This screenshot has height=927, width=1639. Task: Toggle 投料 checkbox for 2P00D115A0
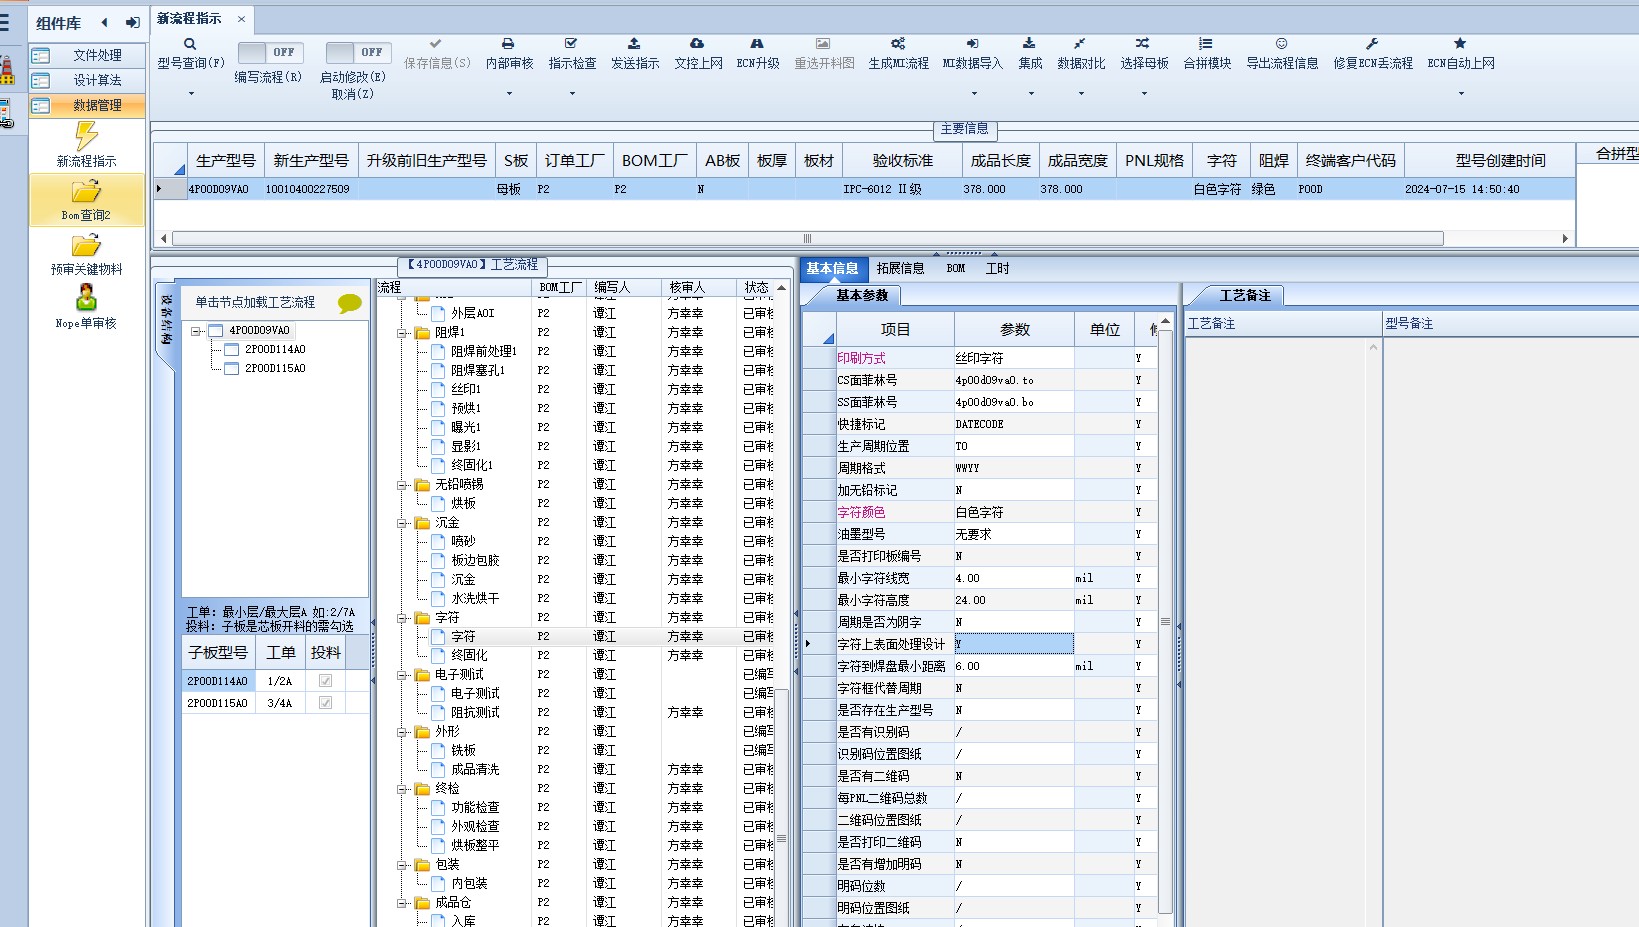coord(325,703)
